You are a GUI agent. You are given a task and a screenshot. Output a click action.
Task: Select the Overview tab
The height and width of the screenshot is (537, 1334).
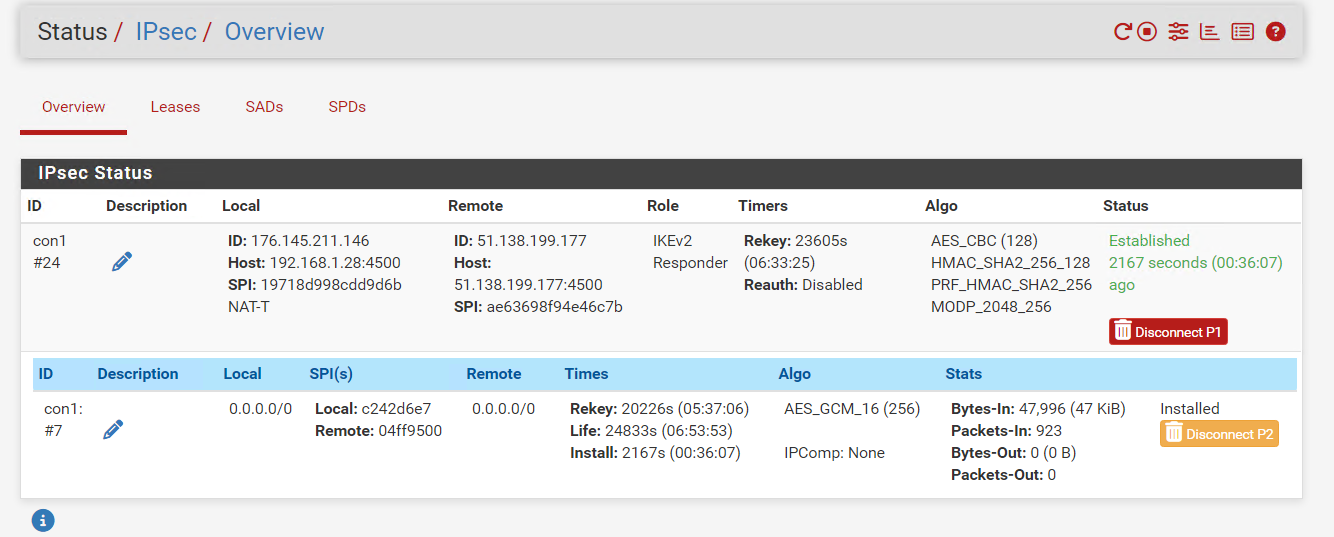(74, 107)
